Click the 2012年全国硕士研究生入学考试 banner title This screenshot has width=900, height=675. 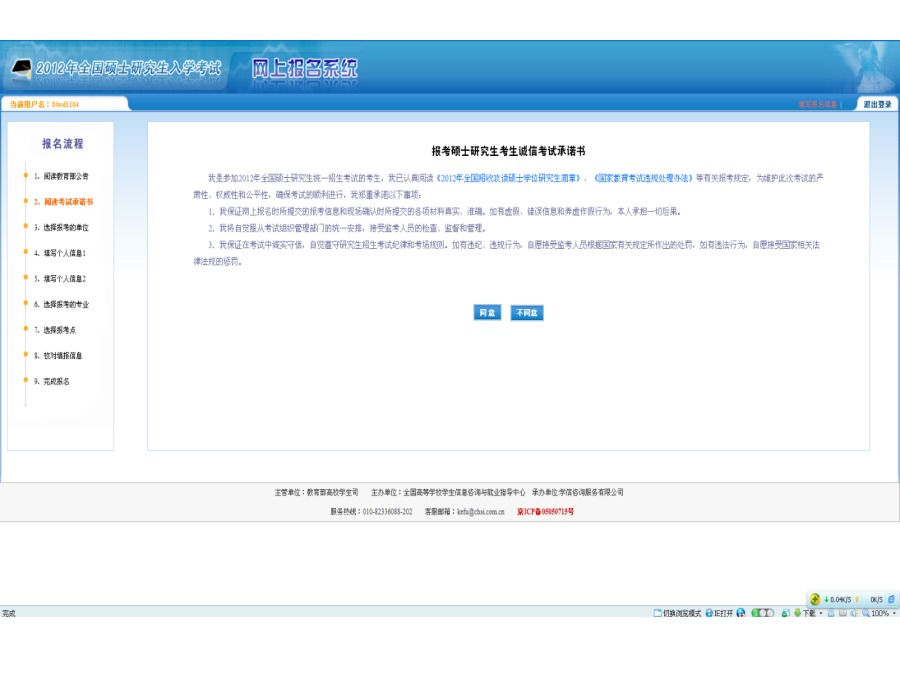point(129,68)
